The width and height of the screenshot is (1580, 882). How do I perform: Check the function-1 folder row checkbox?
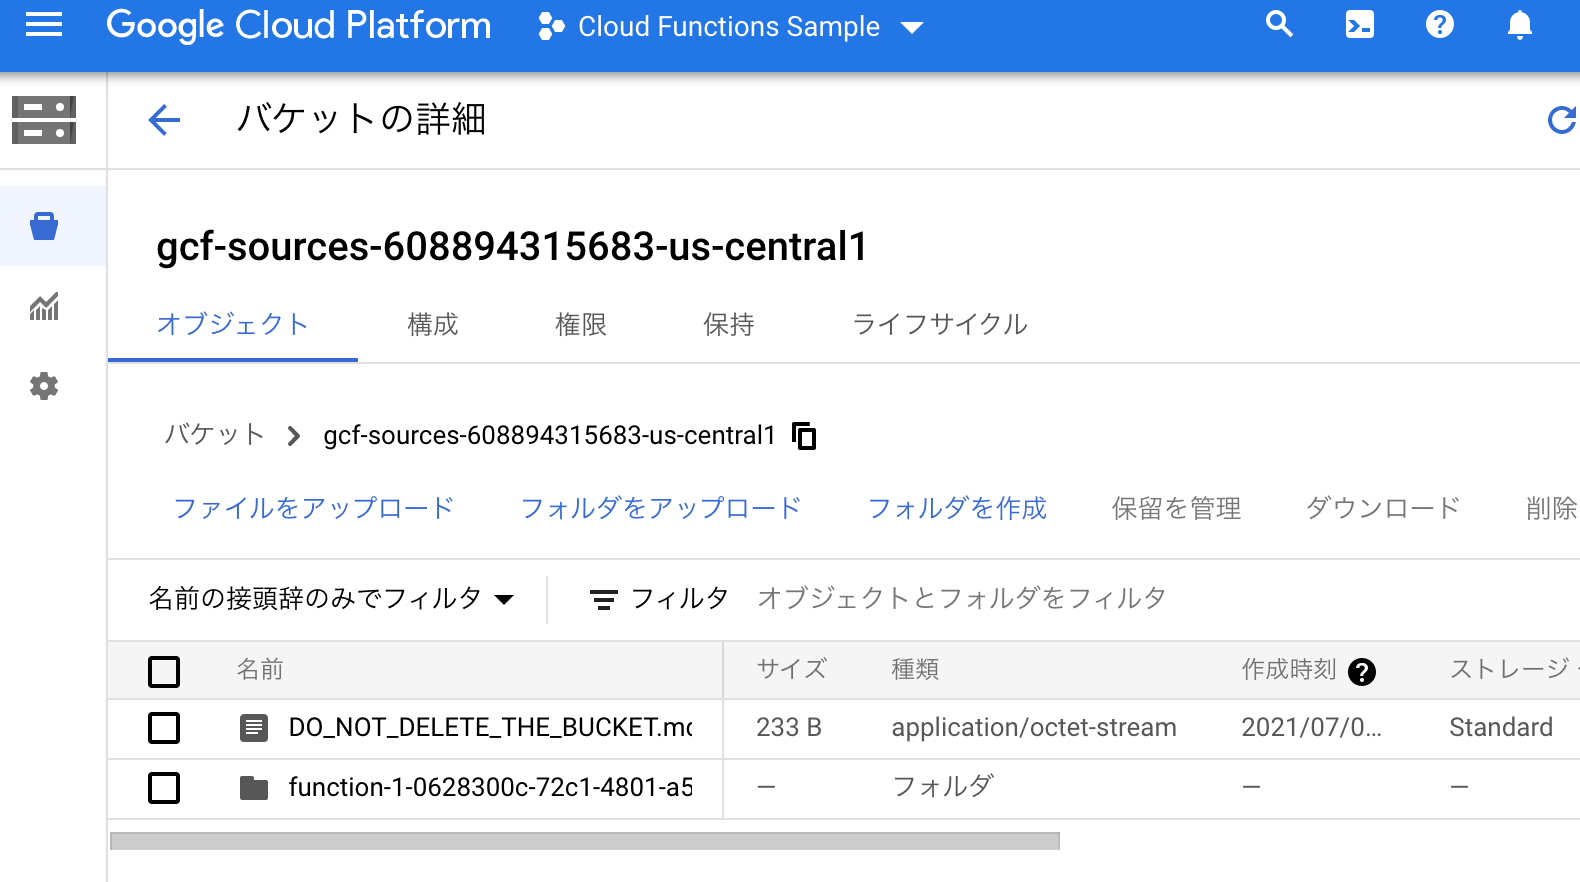coord(164,788)
